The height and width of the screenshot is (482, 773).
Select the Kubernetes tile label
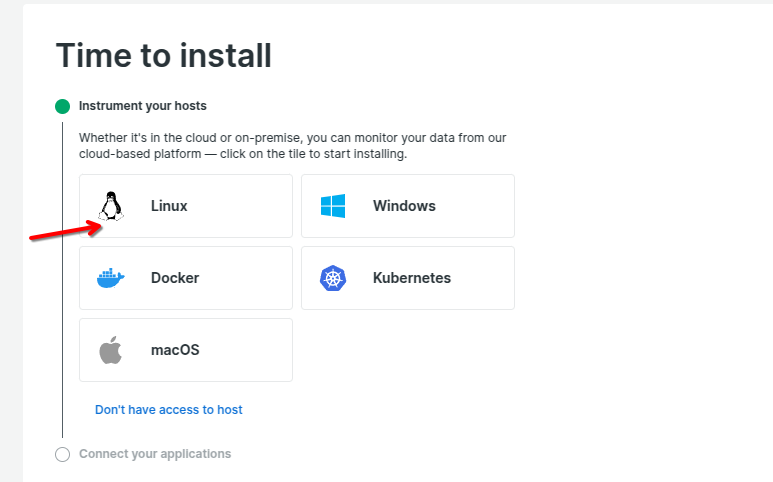click(x=412, y=278)
